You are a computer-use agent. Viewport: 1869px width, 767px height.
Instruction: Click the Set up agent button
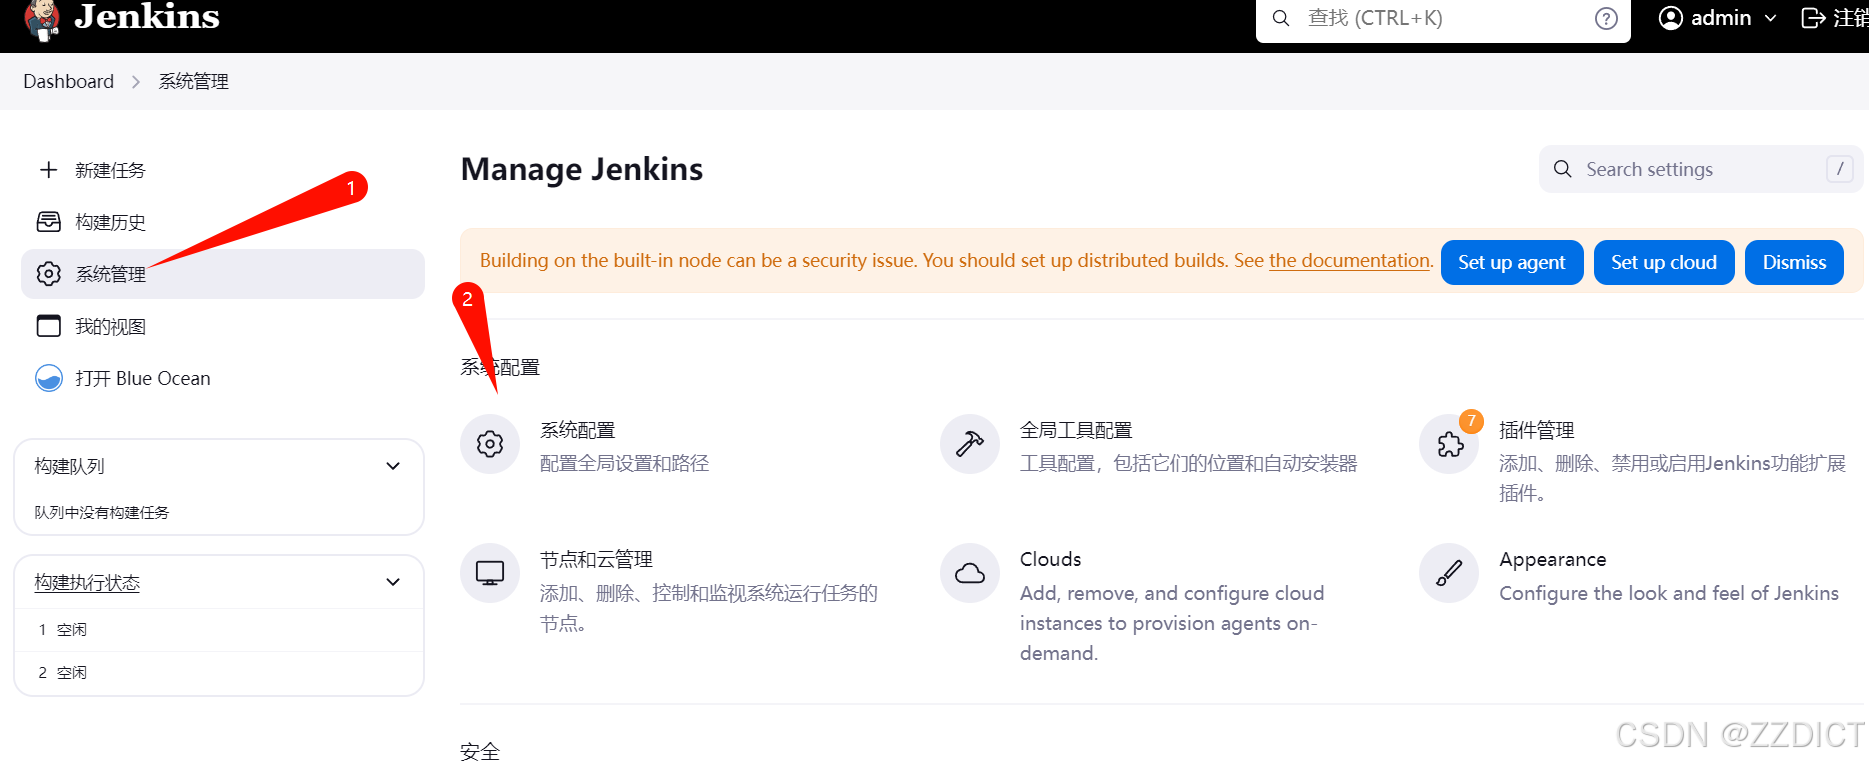coord(1511,262)
